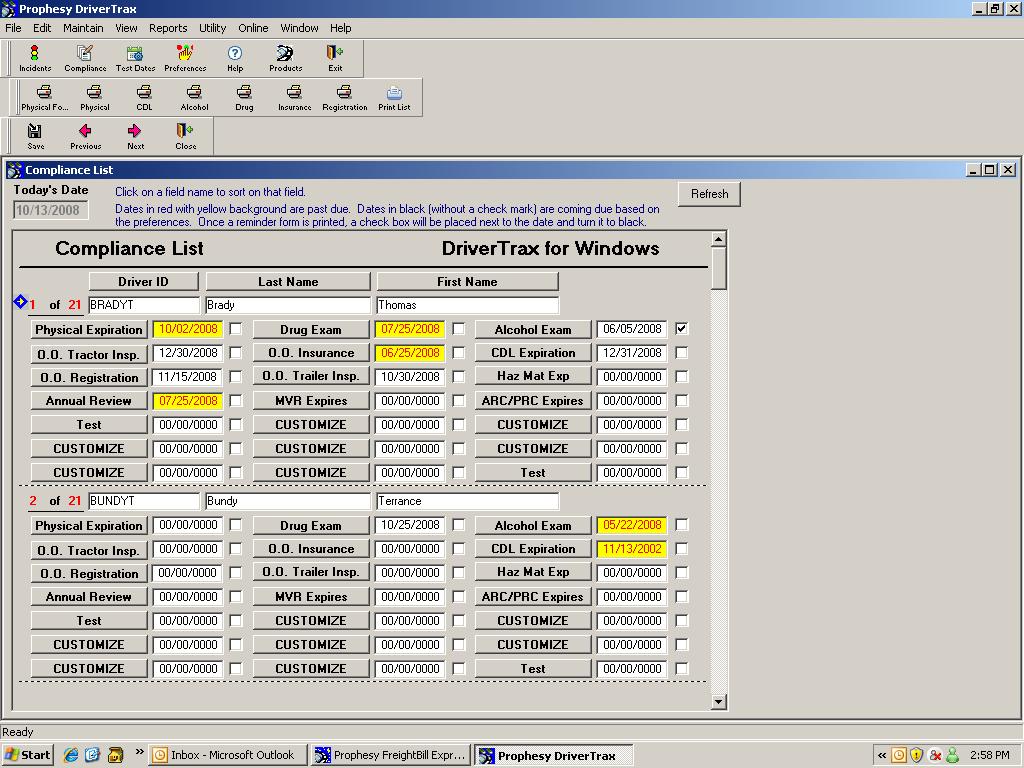Screen dimensions: 1024x768
Task: Go to Previous record
Action: coord(86,137)
